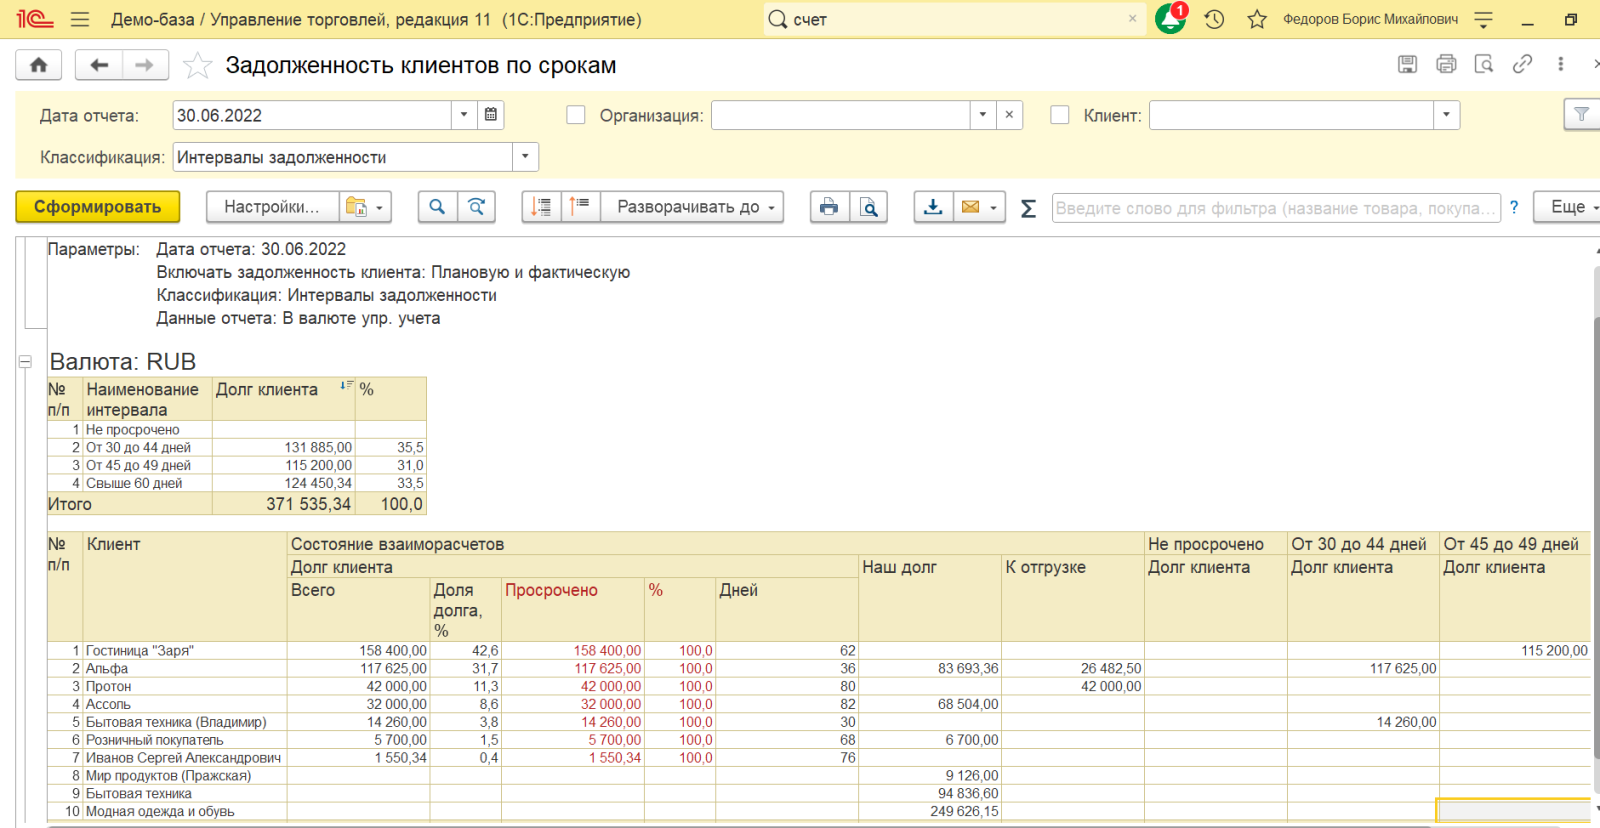The image size is (1600, 828).
Task: Open the calendar picker for report date
Action: click(491, 115)
